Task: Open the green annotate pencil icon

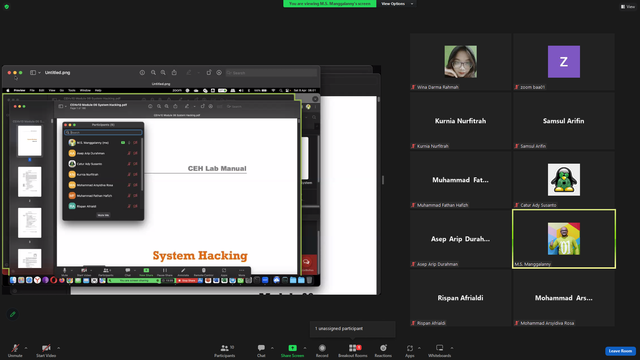Action: pyautogui.click(x=13, y=314)
